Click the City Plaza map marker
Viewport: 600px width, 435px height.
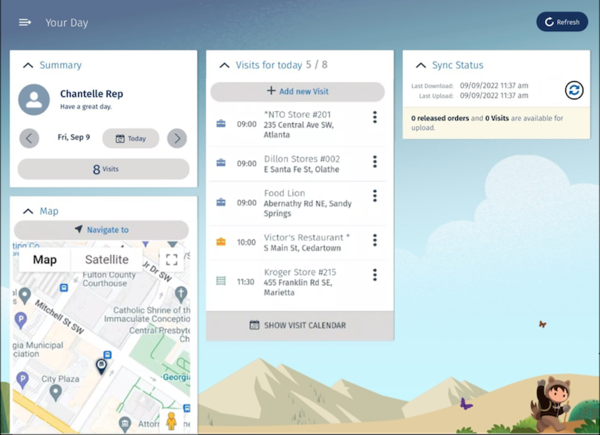[x=56, y=393]
